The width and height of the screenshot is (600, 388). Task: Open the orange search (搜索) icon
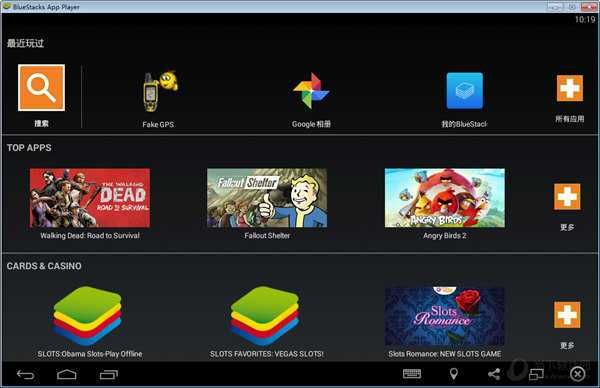[x=41, y=88]
